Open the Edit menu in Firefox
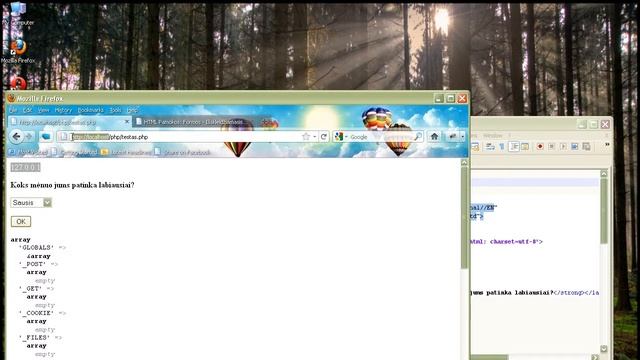 click(x=27, y=110)
